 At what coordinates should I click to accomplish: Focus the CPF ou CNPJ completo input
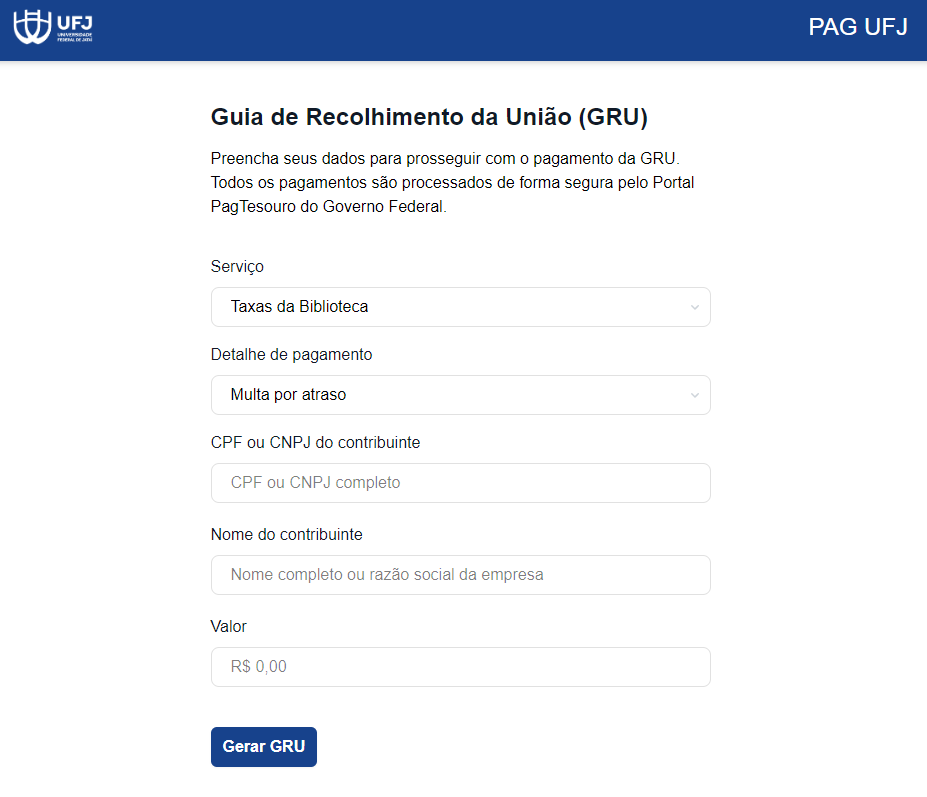pos(460,483)
